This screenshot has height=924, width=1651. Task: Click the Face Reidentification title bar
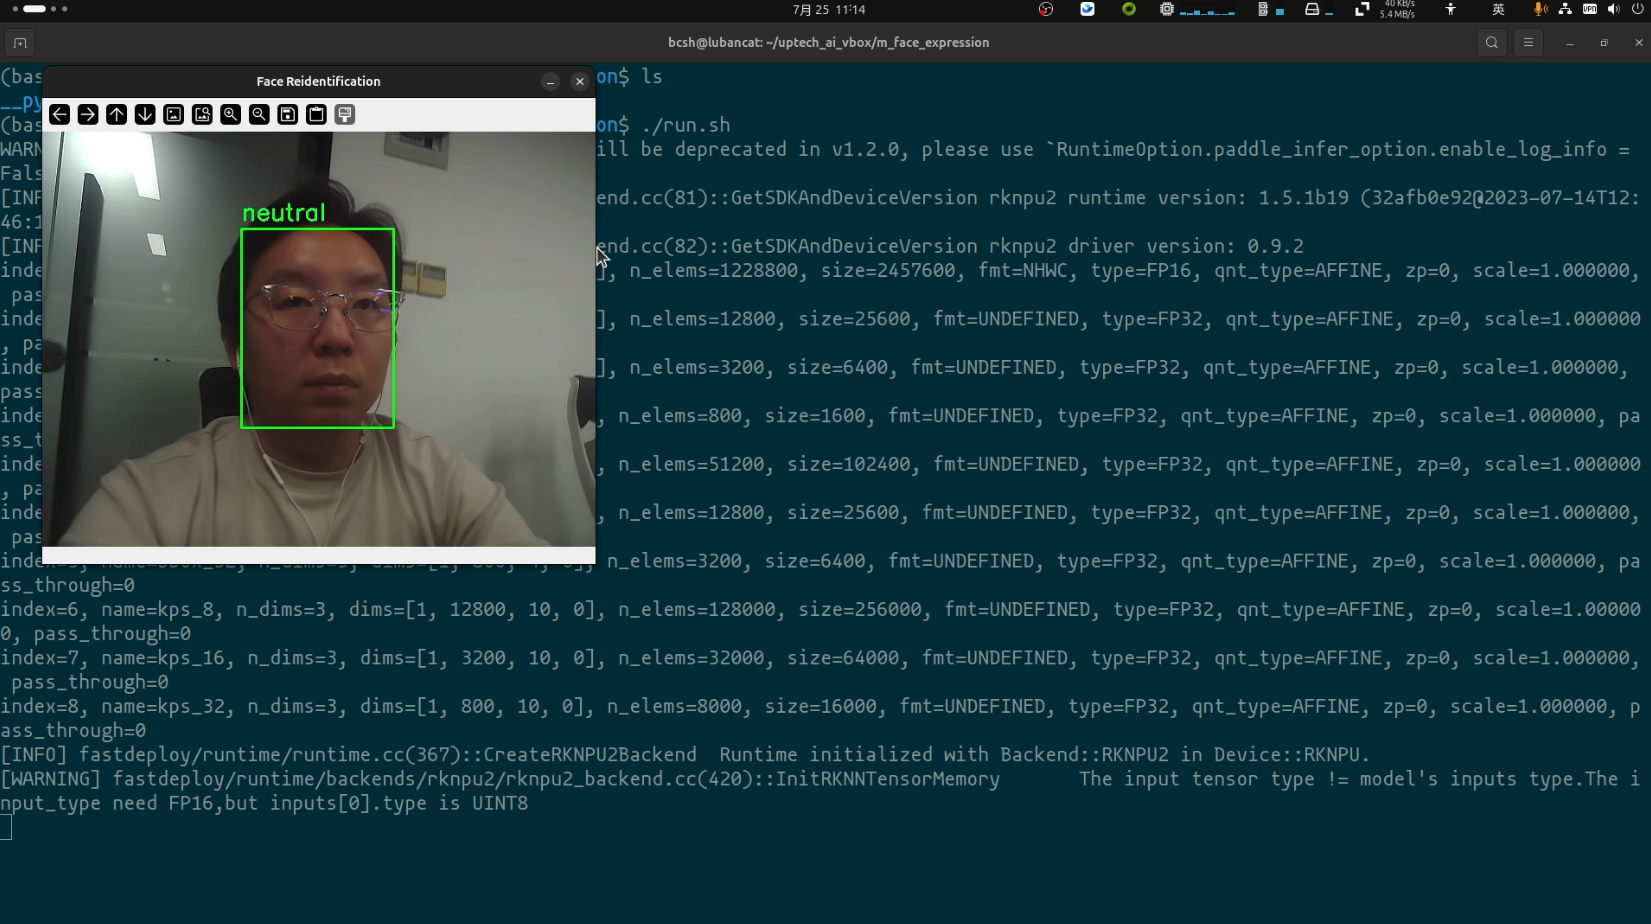point(318,82)
